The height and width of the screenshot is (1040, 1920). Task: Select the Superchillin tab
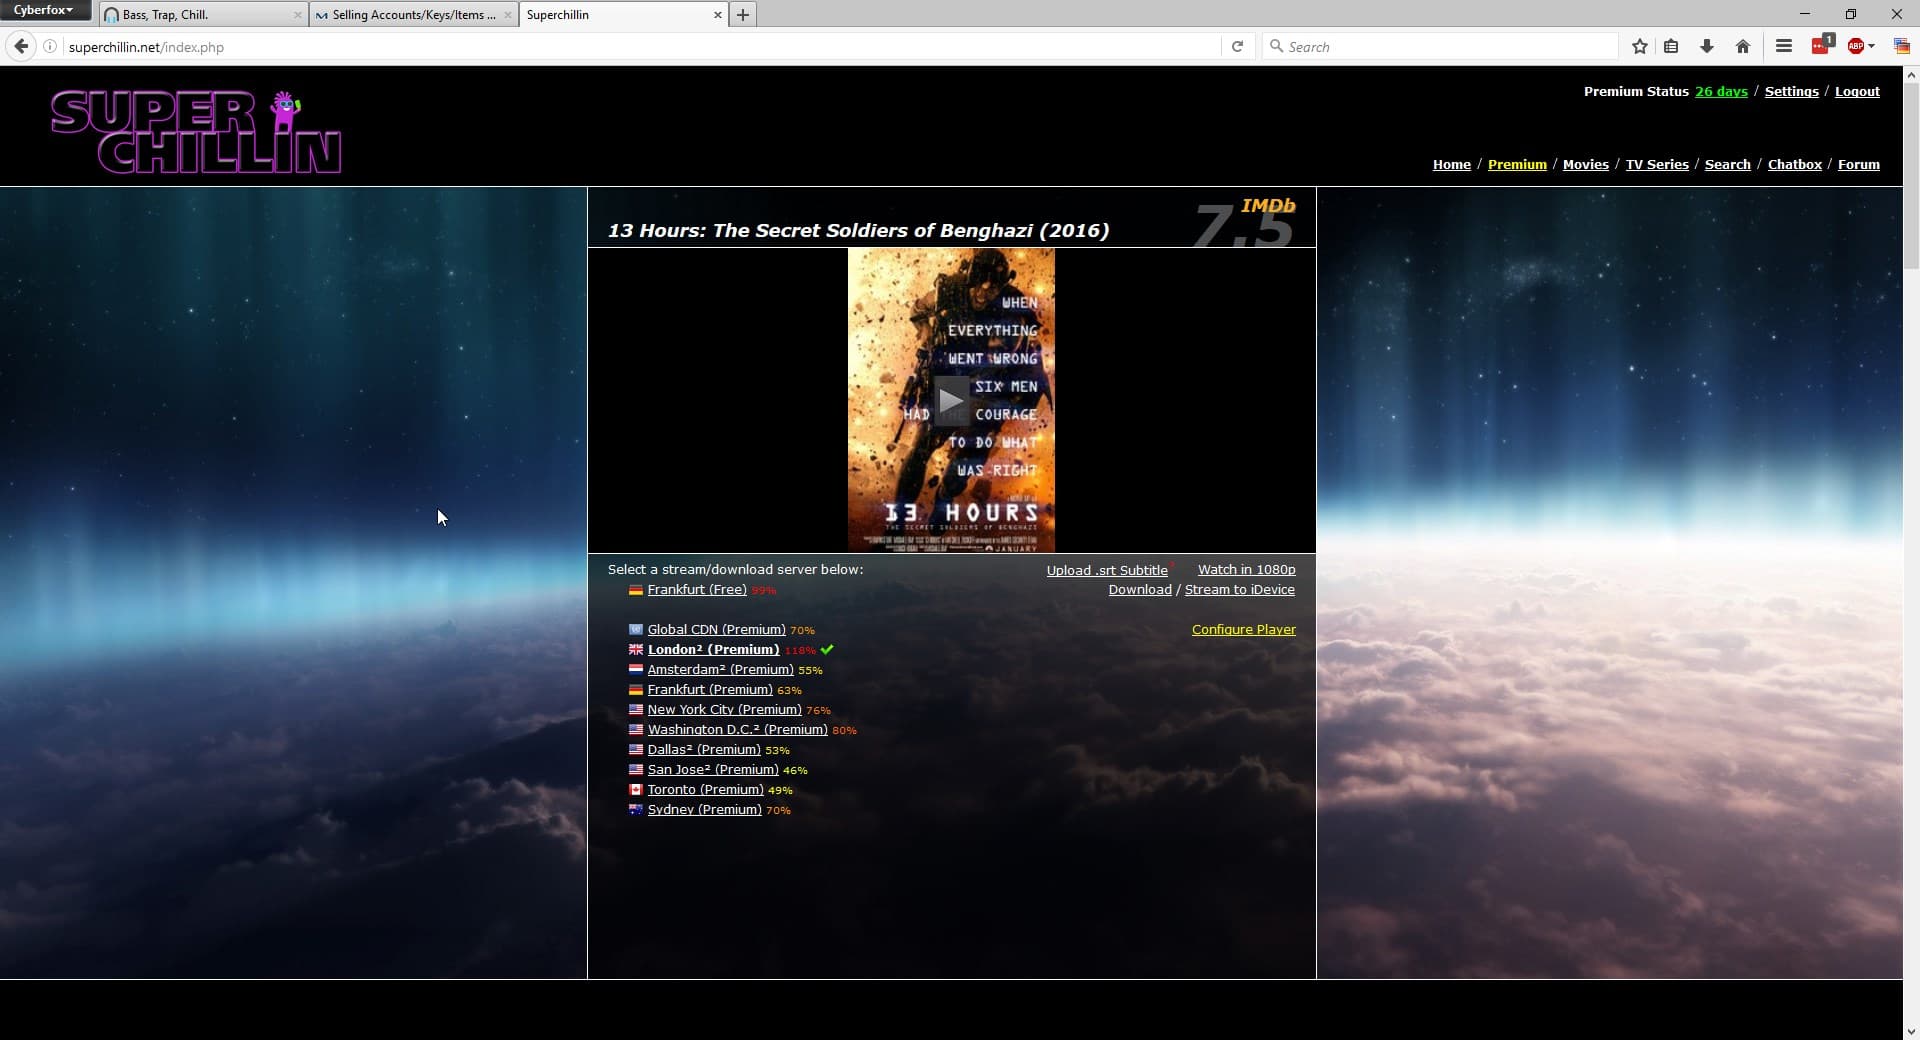point(623,14)
